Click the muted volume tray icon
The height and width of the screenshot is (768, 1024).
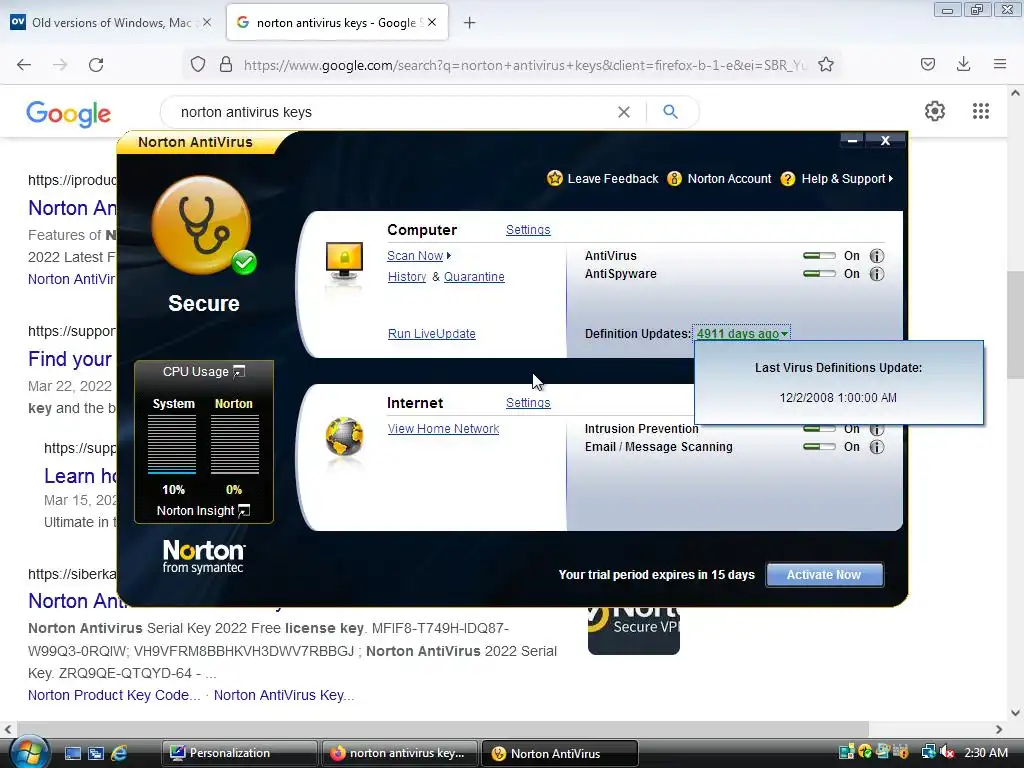coord(947,752)
